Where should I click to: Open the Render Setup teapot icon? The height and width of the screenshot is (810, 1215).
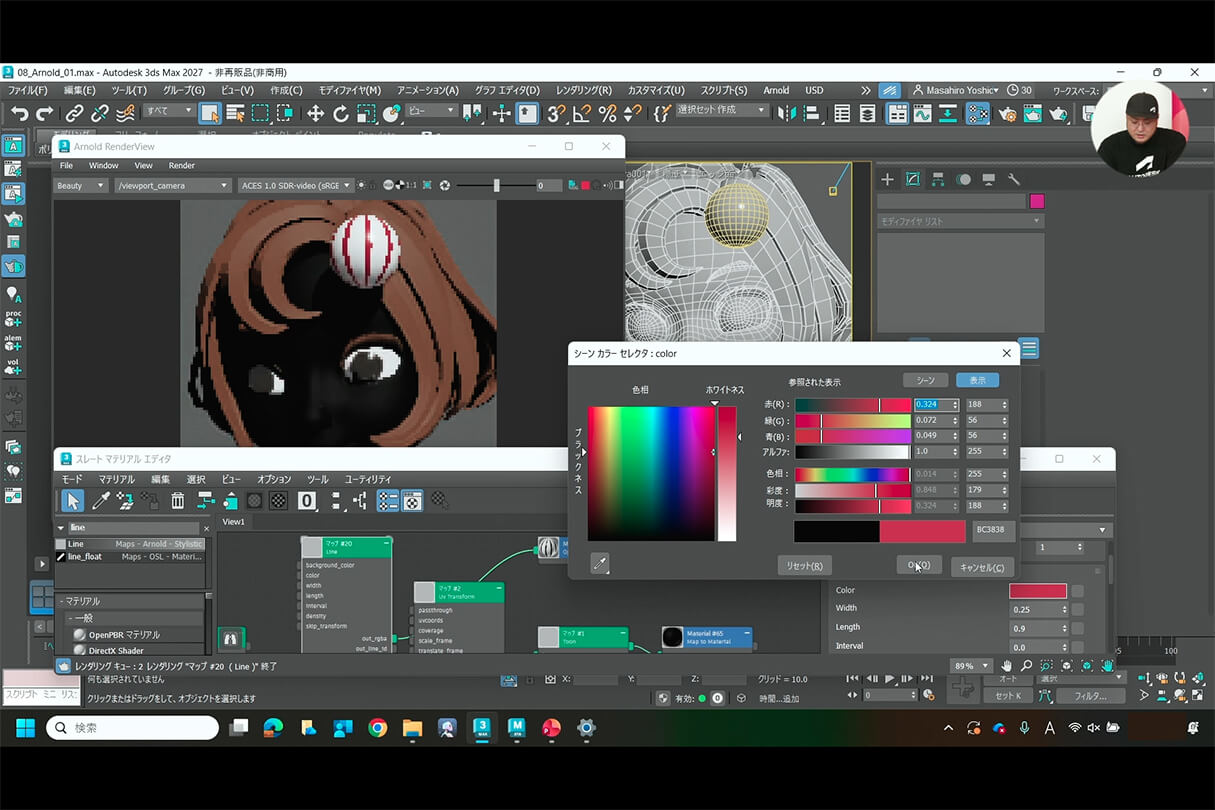tap(1007, 114)
